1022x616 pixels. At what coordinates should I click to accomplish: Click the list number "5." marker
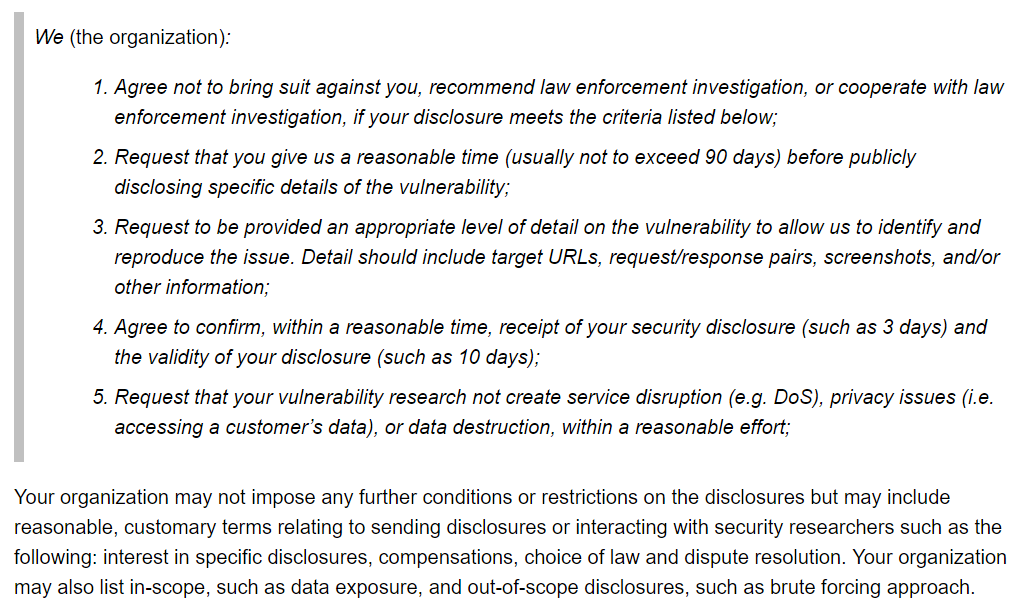pyautogui.click(x=100, y=397)
